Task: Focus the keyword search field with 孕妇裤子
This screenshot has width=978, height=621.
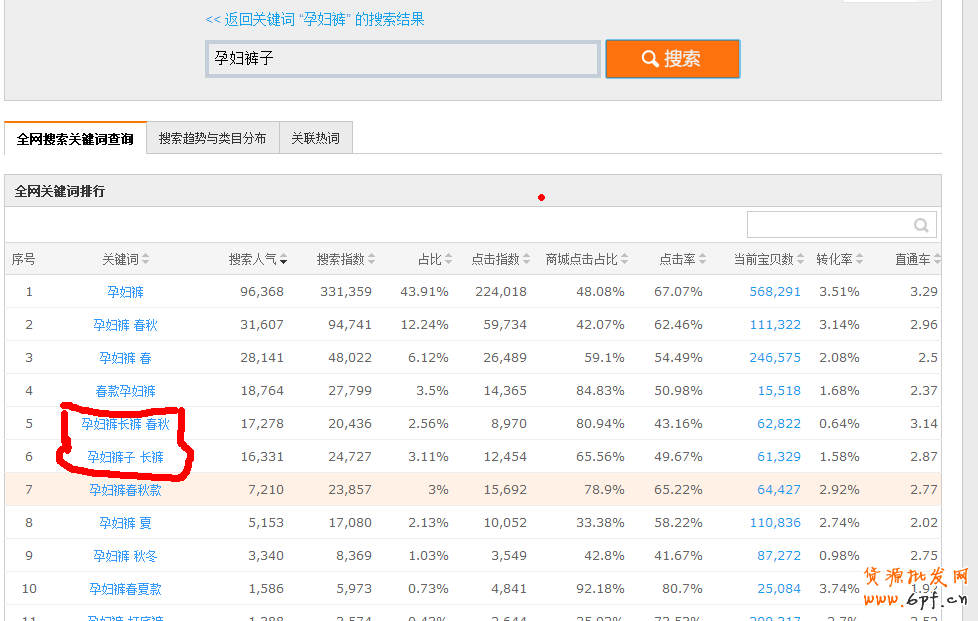Action: pos(402,59)
